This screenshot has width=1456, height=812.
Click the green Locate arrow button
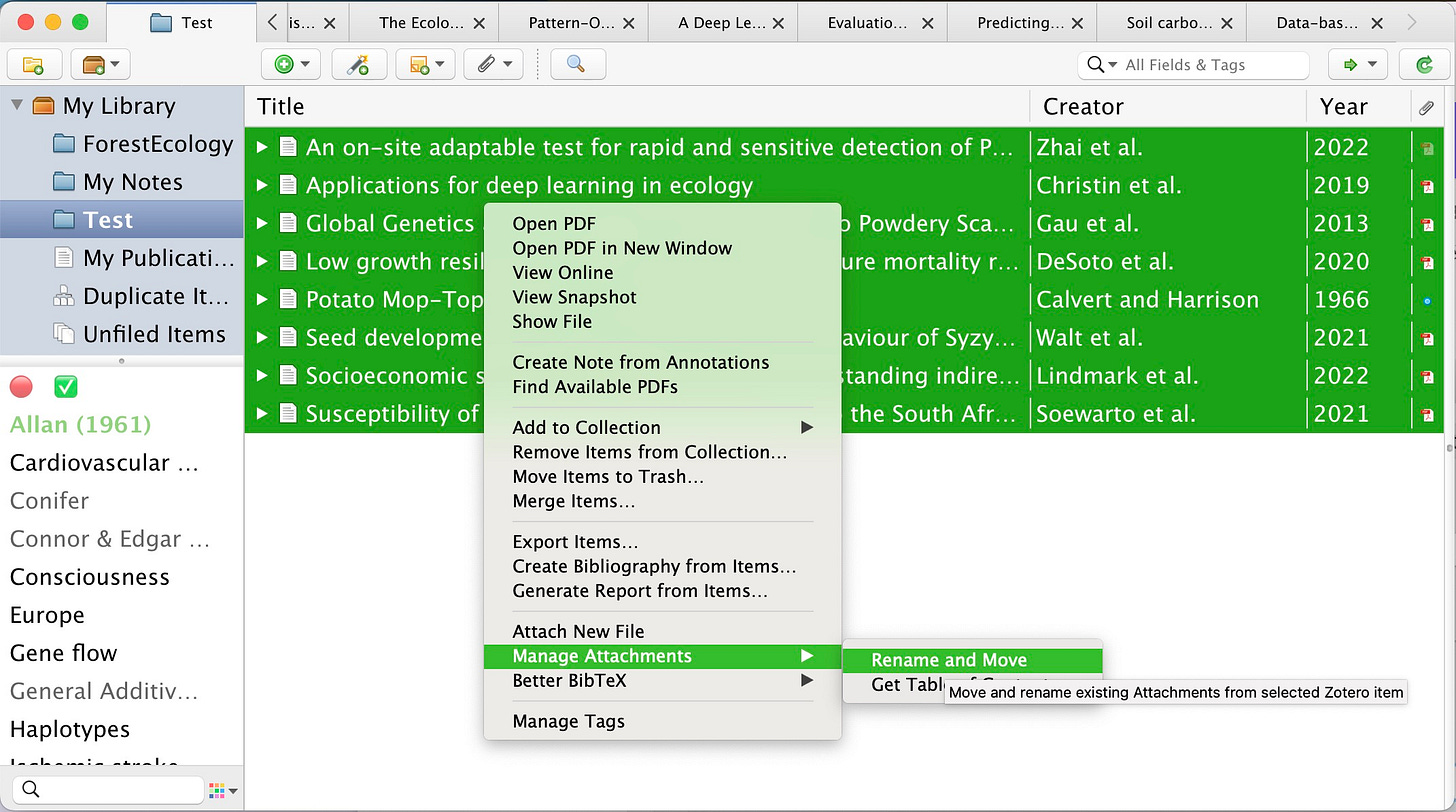(x=1357, y=65)
